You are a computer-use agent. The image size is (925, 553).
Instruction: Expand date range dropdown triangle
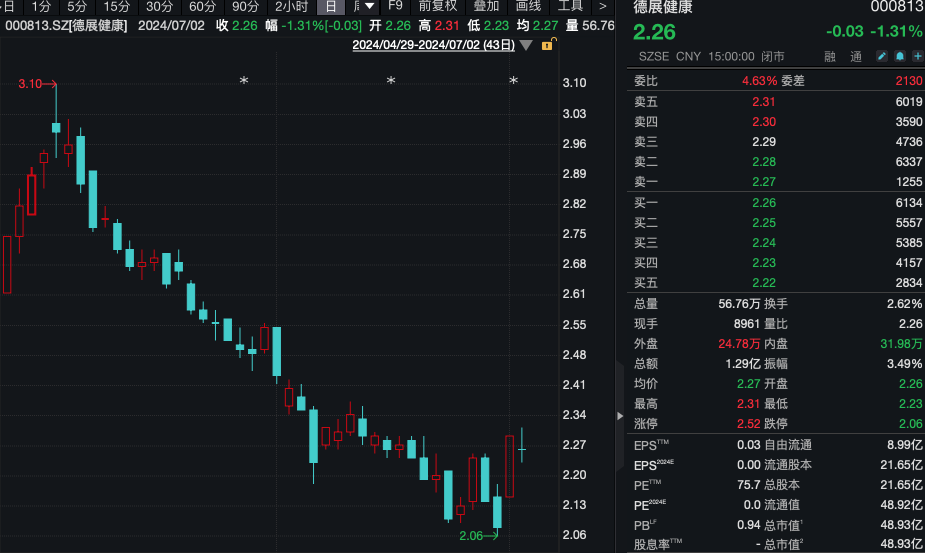(526, 45)
